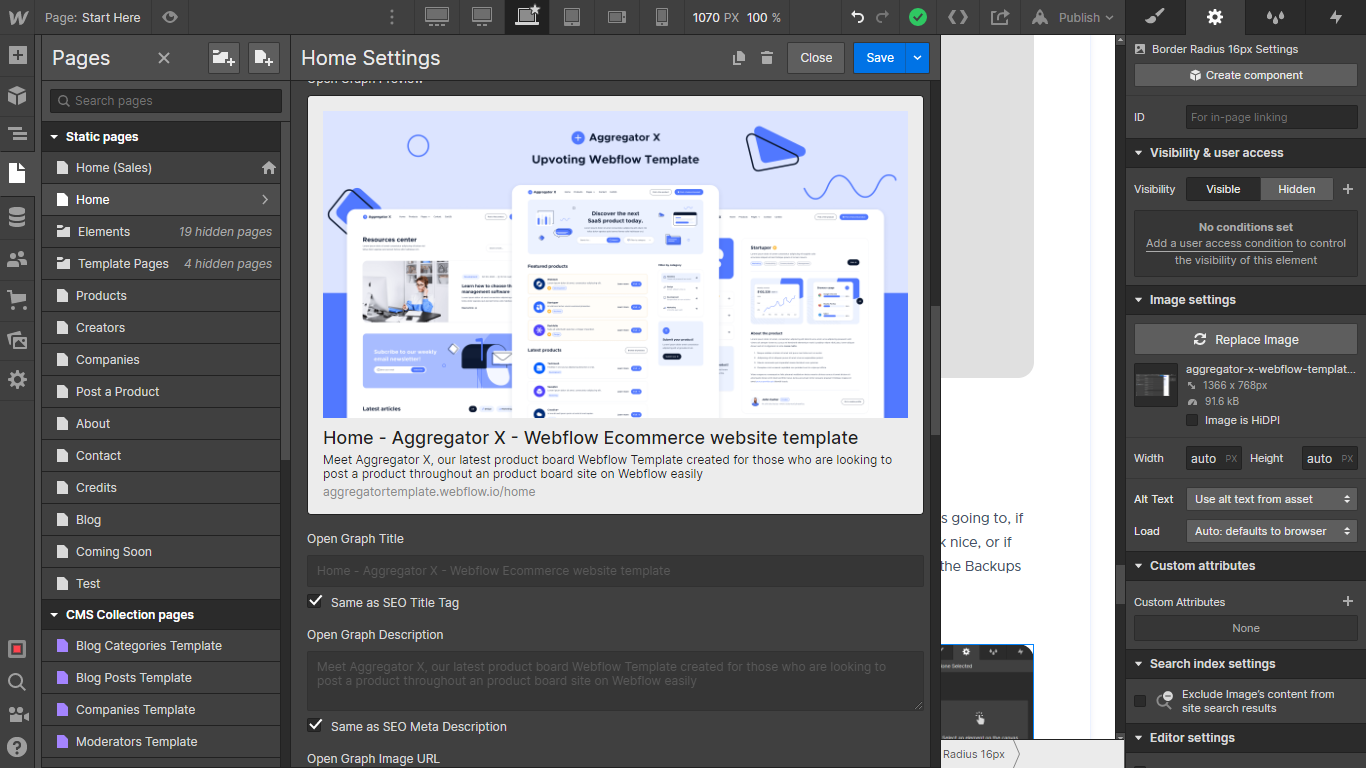Click the ID in-page linking field
The image size is (1366, 768).
[x=1272, y=117]
